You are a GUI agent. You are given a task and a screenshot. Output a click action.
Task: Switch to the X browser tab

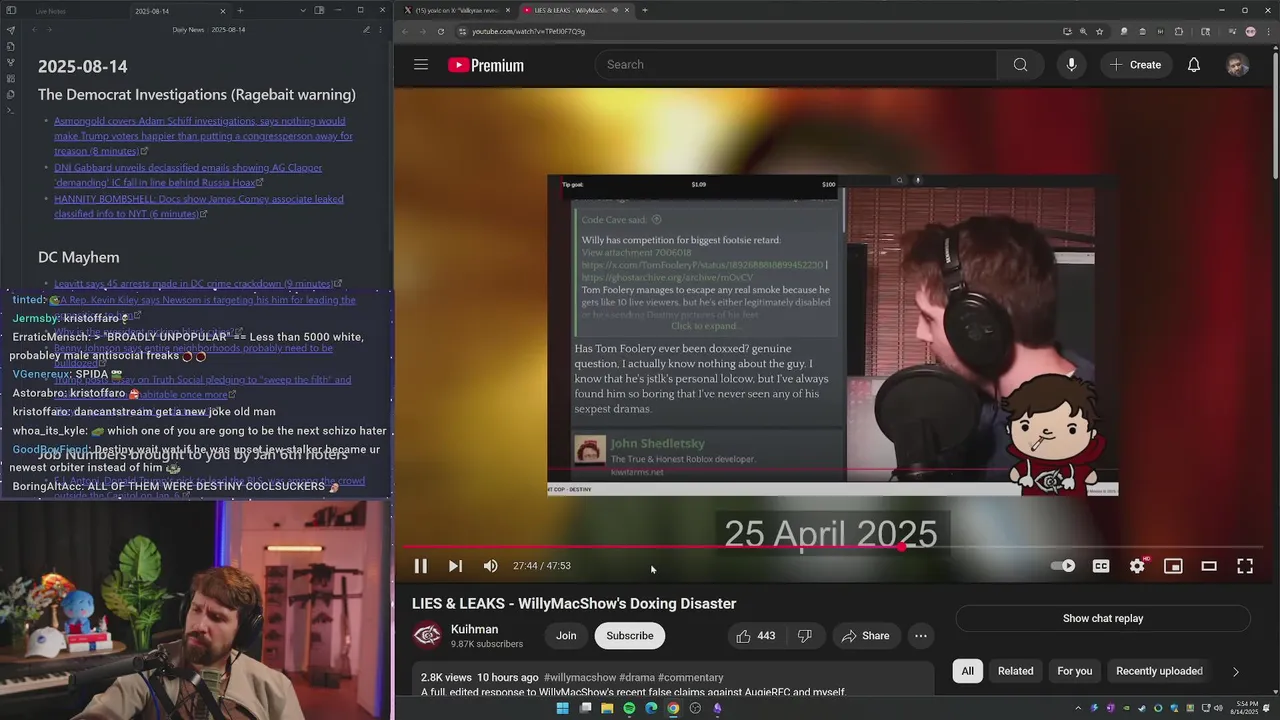point(456,10)
